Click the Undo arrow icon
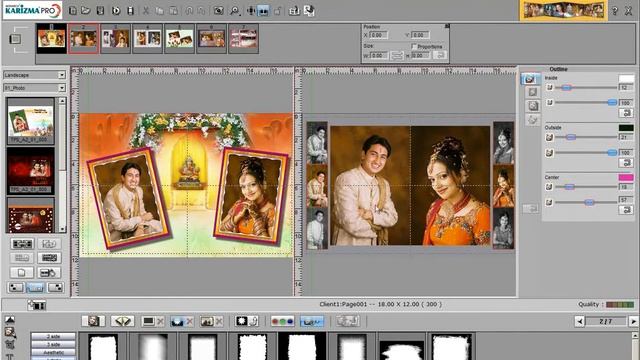The image size is (640, 360). coord(189,11)
